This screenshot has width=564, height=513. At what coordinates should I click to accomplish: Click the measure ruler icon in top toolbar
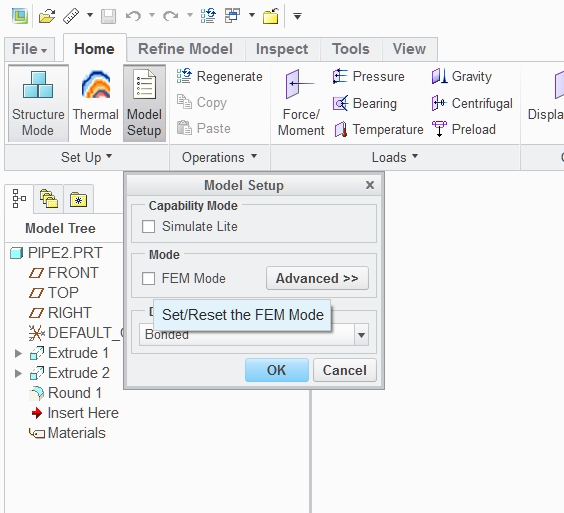point(71,16)
